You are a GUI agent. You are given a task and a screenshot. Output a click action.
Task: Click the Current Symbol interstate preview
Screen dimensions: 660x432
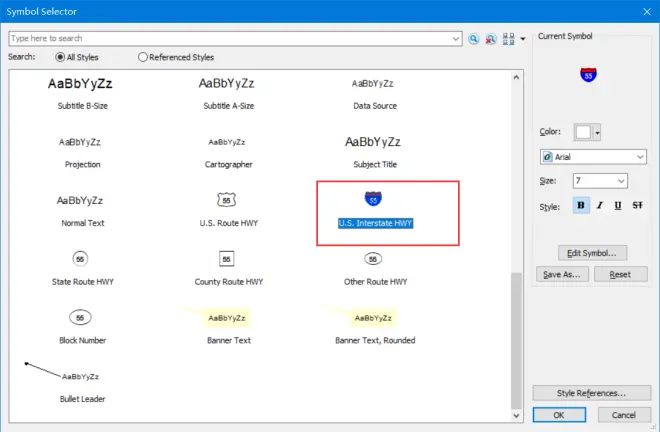tap(588, 75)
